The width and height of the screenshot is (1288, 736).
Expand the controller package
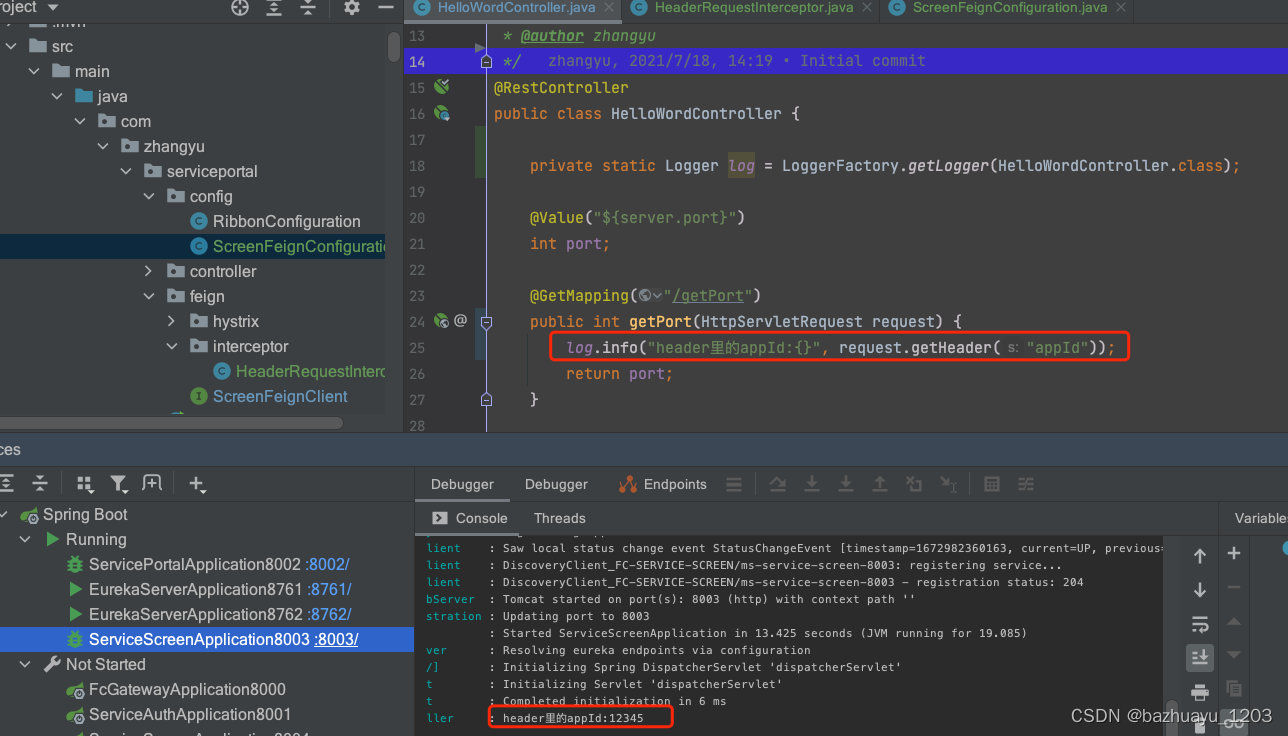click(x=149, y=271)
